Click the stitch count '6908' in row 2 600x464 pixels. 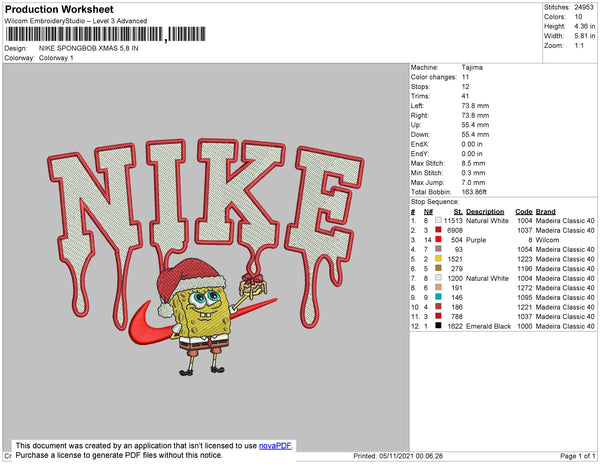coord(455,230)
